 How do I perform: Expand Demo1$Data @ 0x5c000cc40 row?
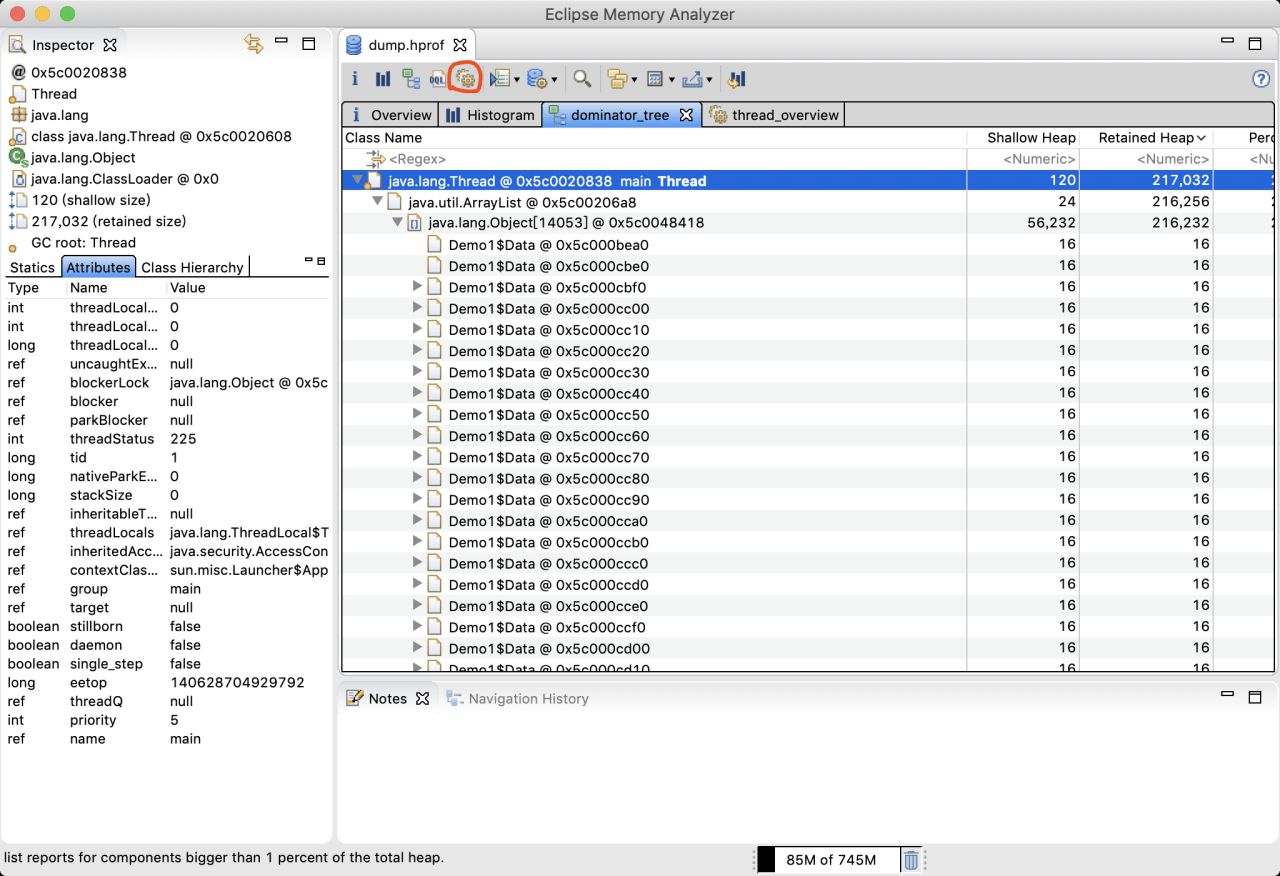pyautogui.click(x=418, y=393)
